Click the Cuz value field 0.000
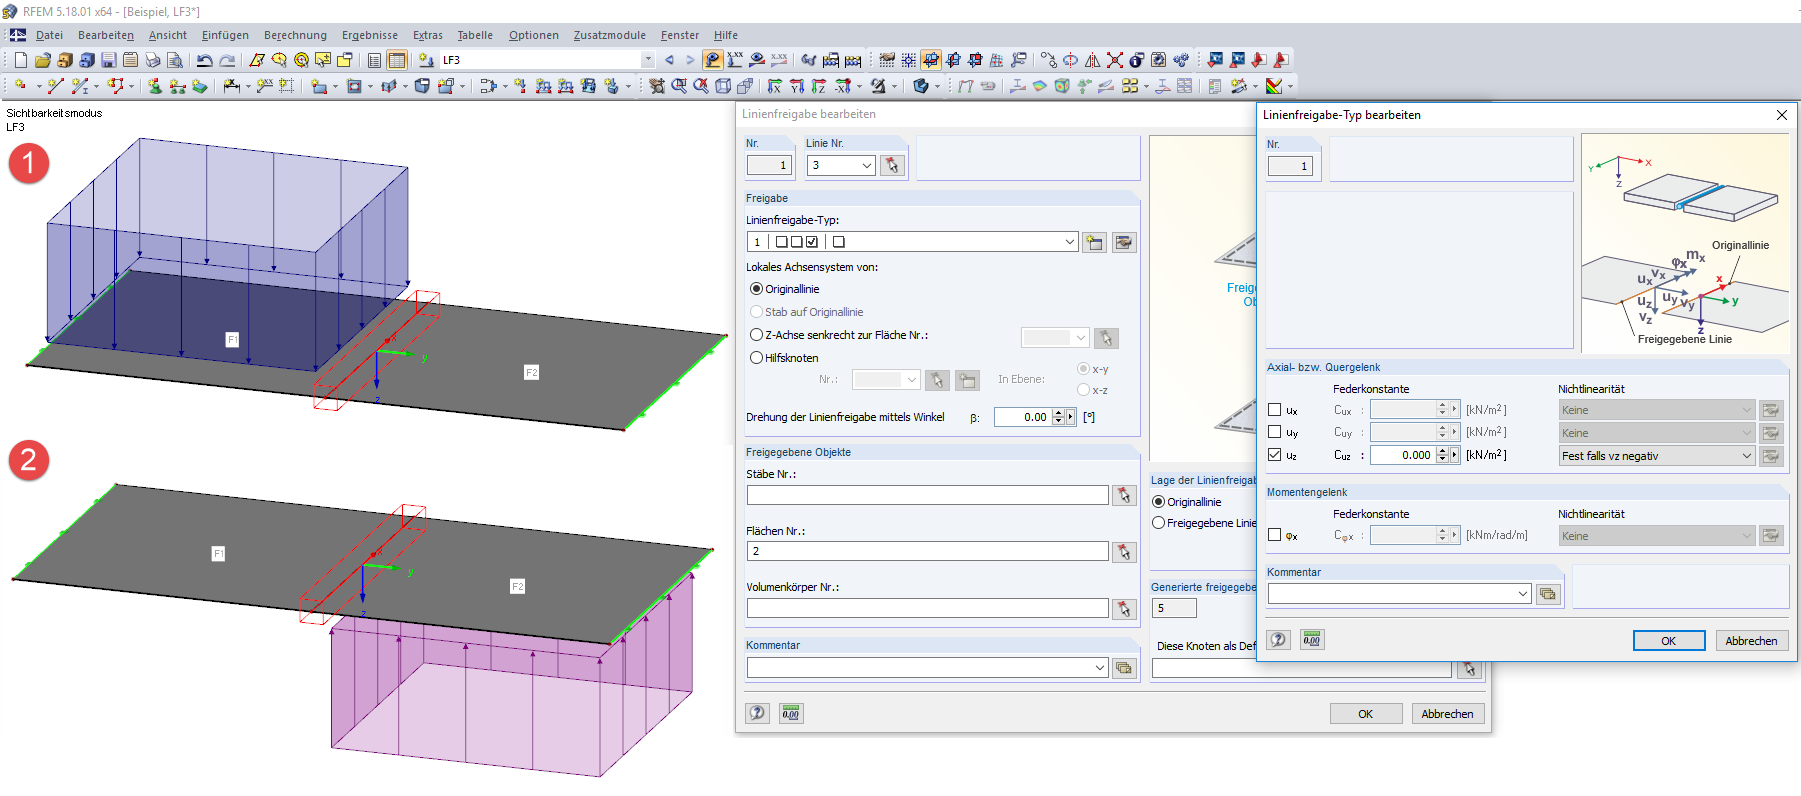Screen dimensions: 1801x796 [1403, 455]
